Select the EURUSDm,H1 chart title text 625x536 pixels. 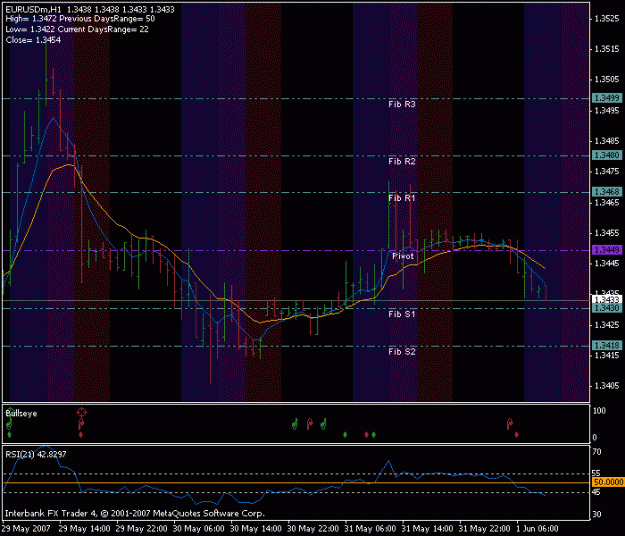pyautogui.click(x=33, y=9)
